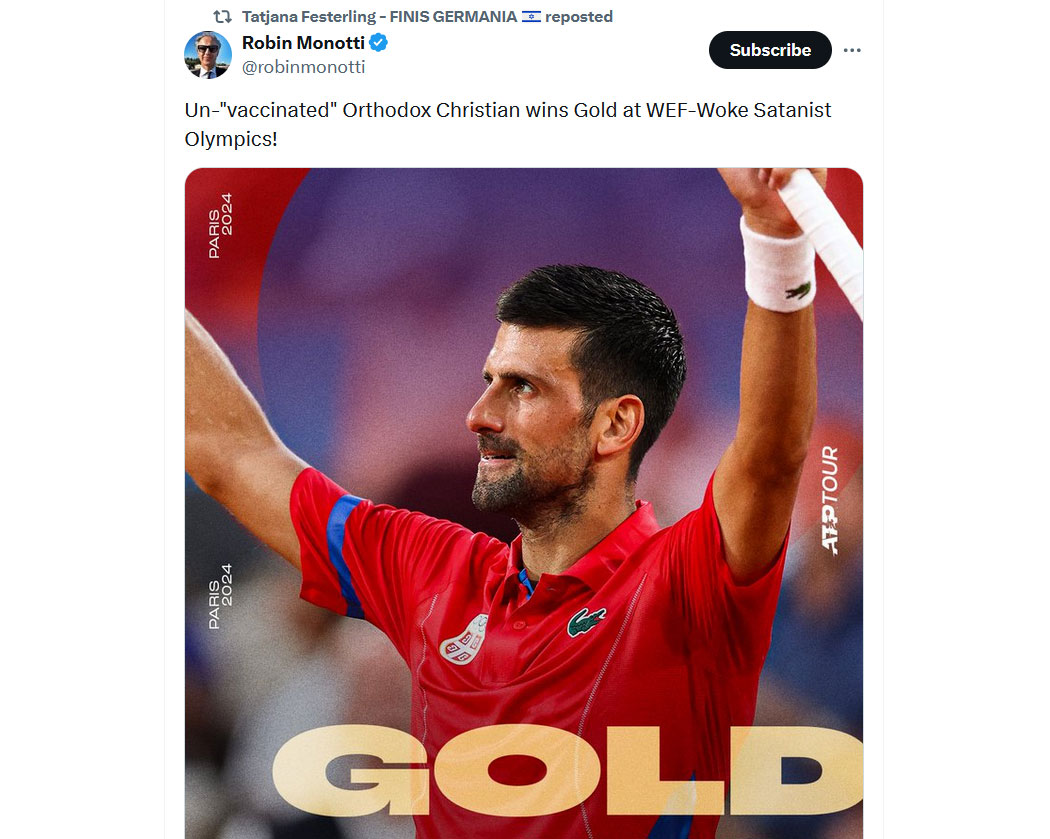Screen dimensions: 1050x839
Task: Click the Israel flag emoji in repost line
Action: pyautogui.click(x=531, y=17)
